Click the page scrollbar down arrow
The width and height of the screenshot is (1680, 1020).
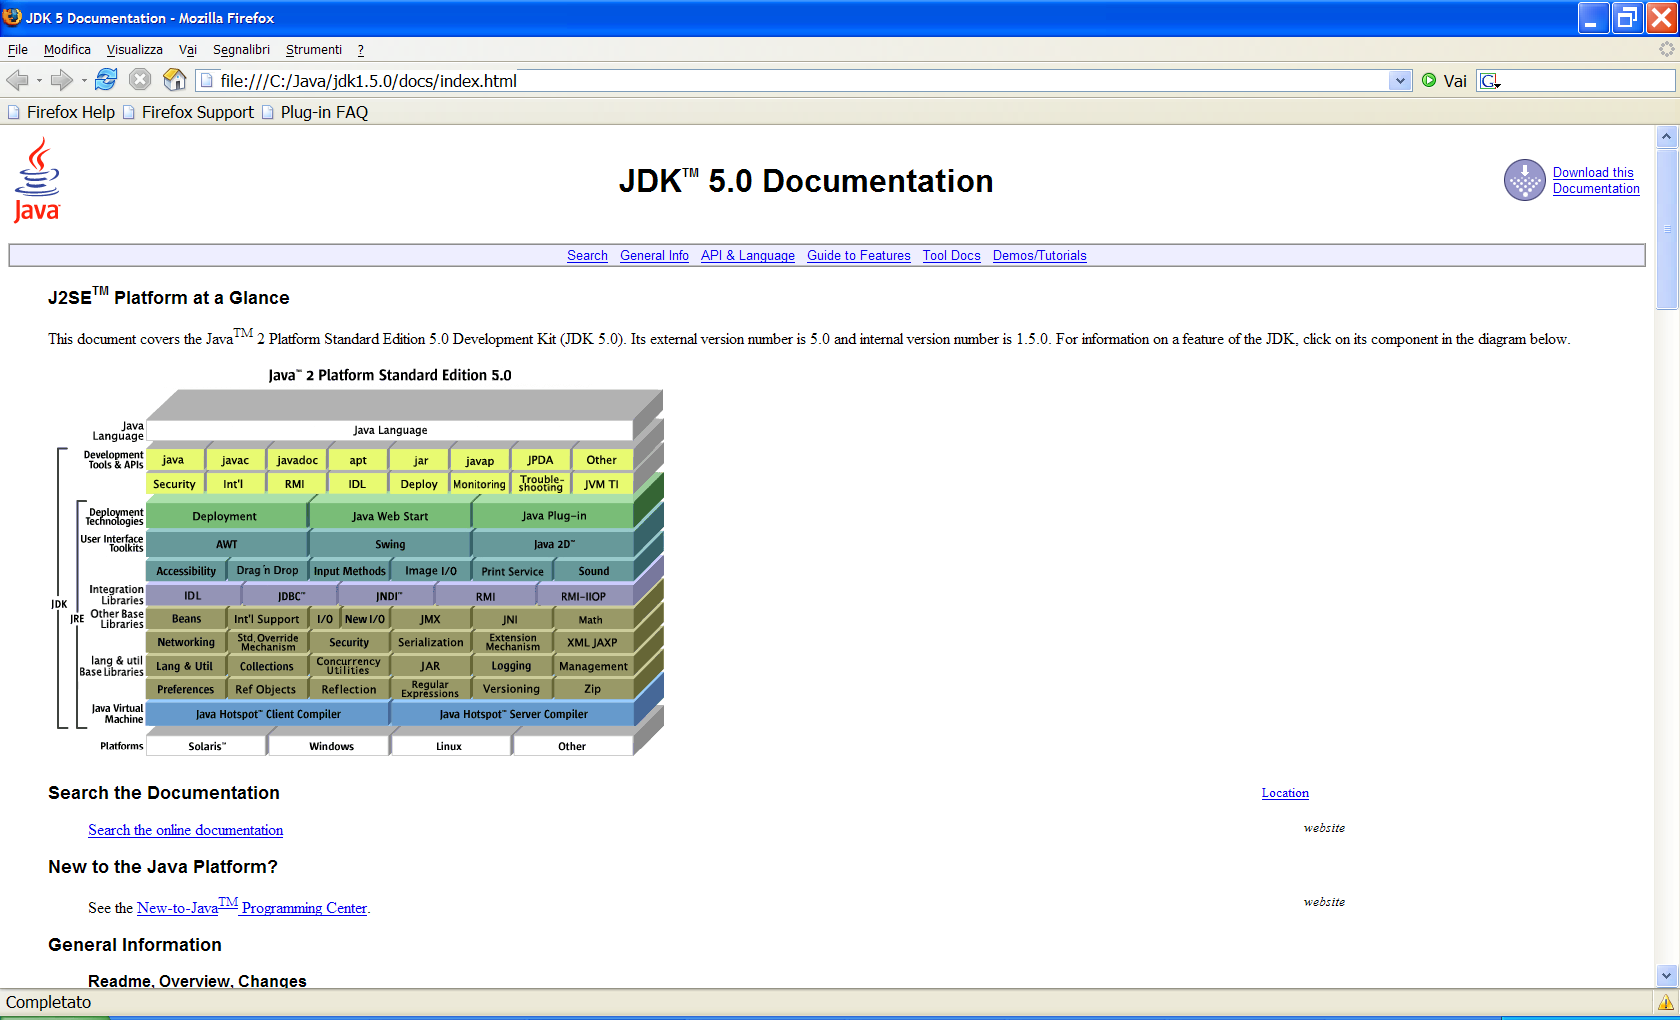[1666, 975]
